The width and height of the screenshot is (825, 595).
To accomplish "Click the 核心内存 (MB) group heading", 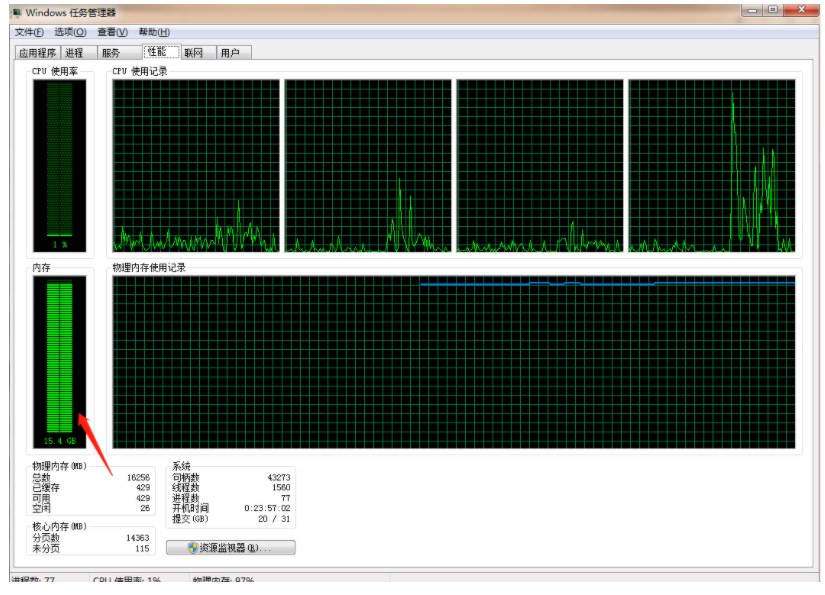I will 59,526.
